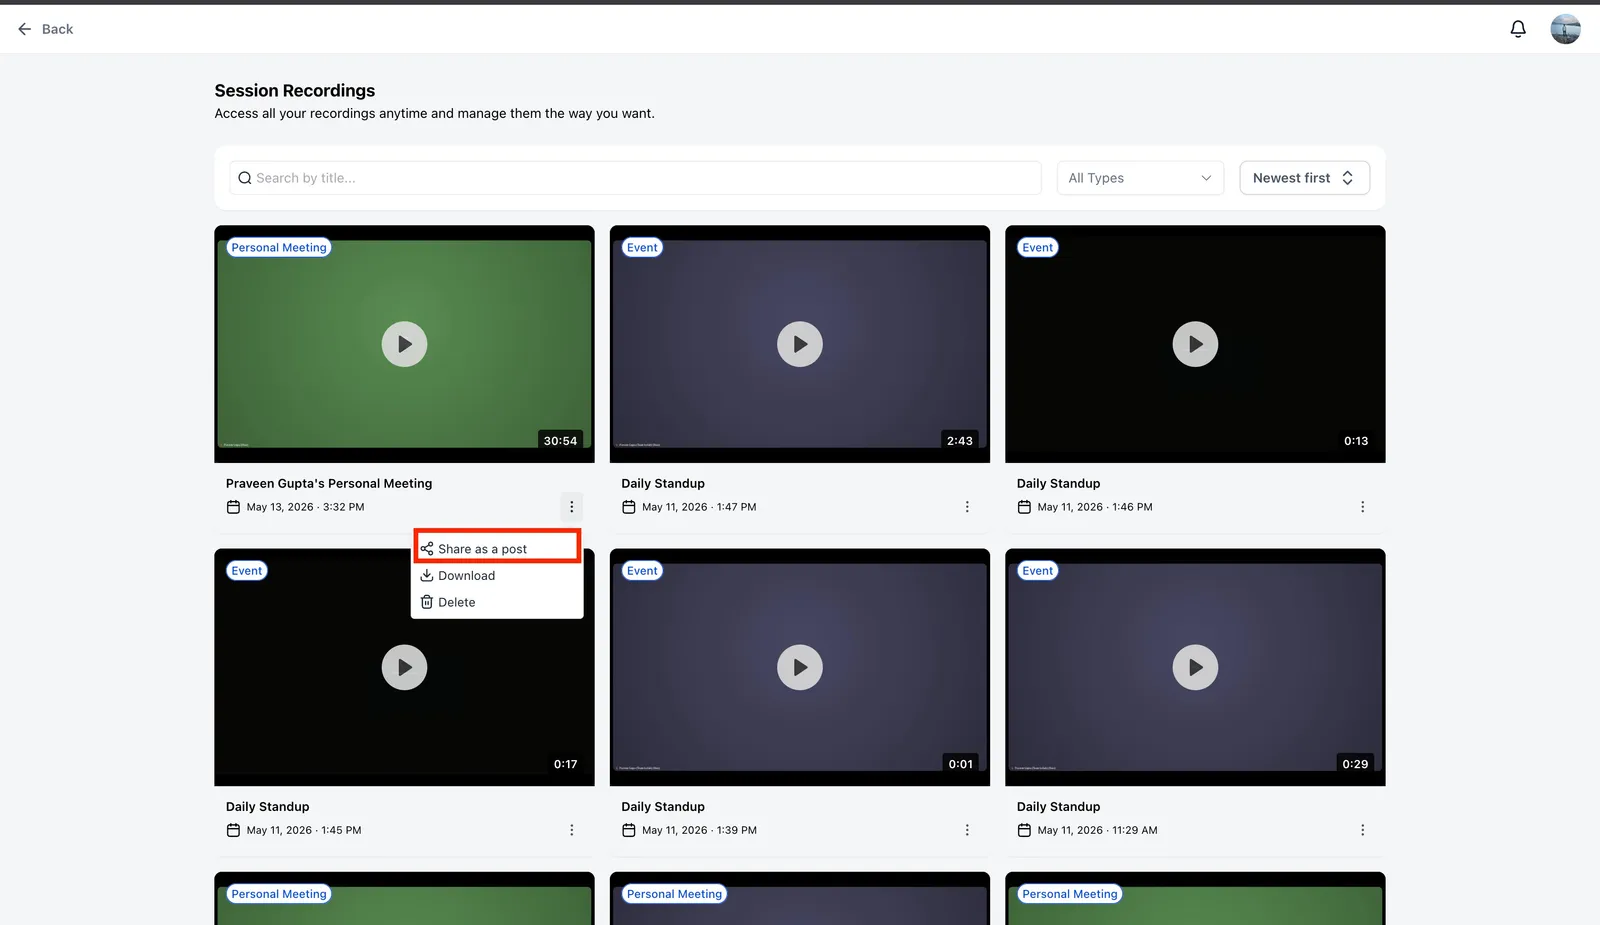Play the 0:17 Daily Standup recording
The image size is (1600, 925).
[x=404, y=667]
